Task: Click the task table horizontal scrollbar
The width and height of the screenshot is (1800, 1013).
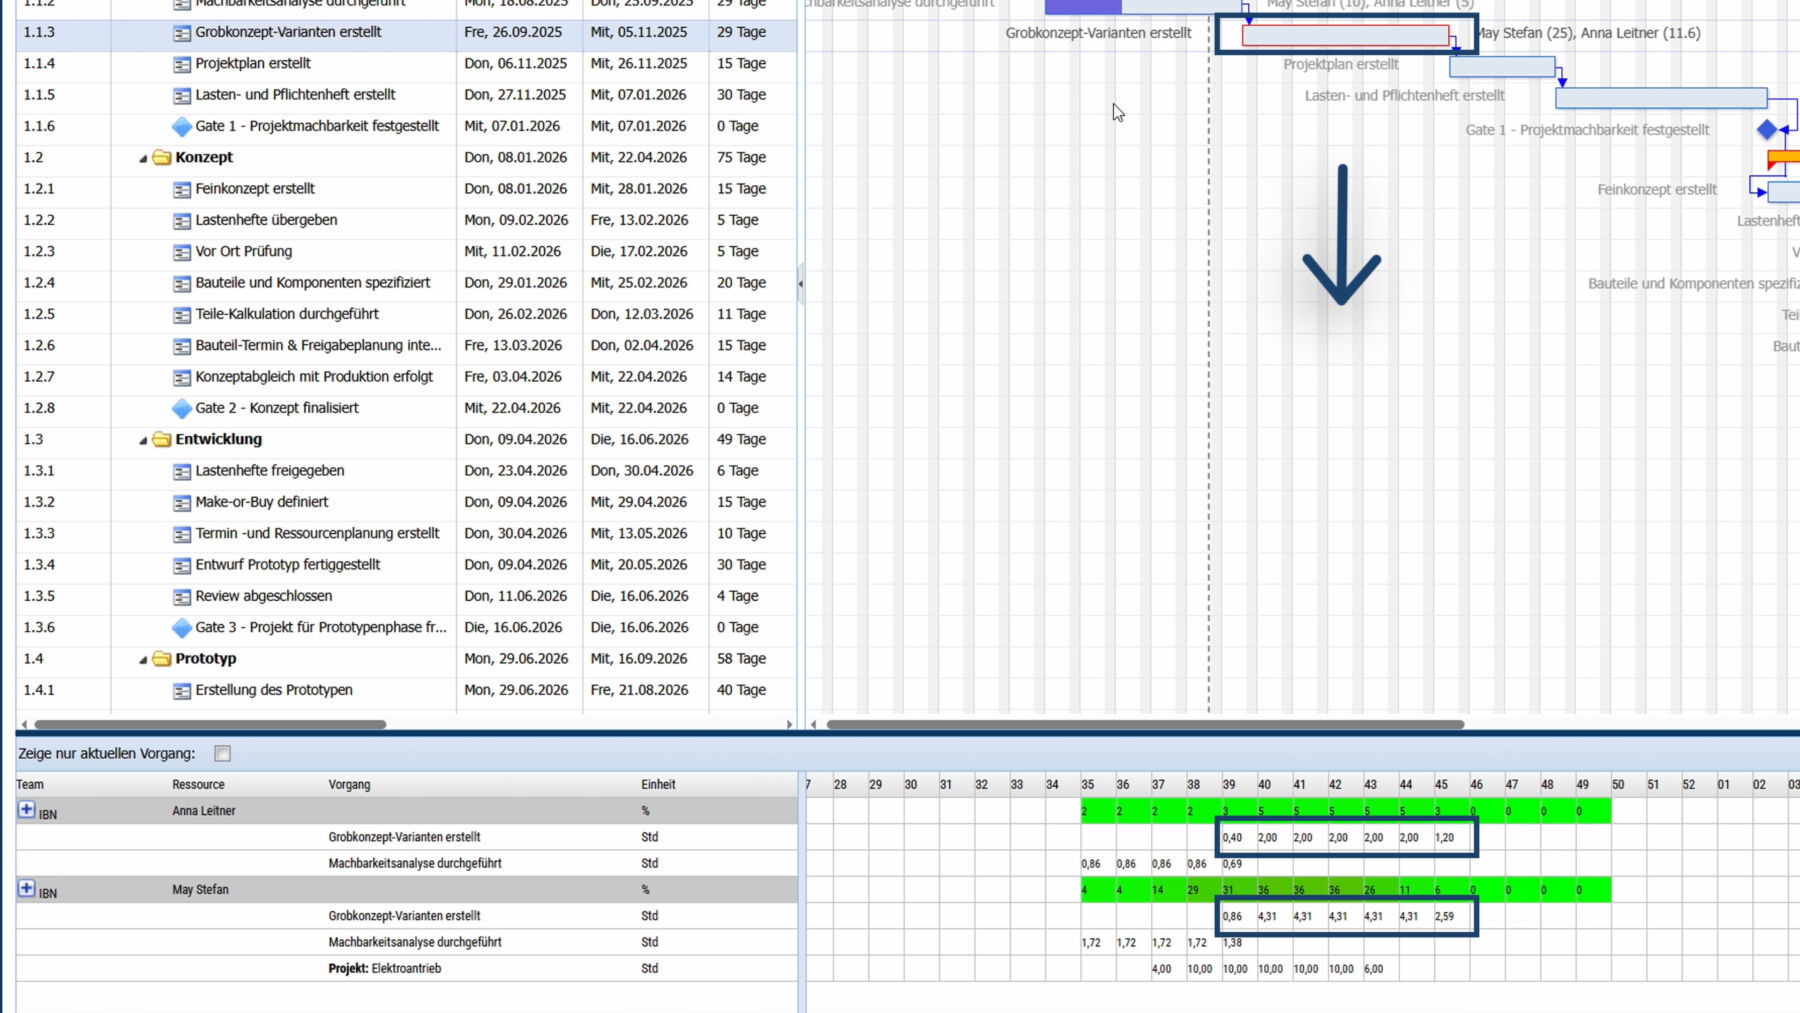Action: pos(210,724)
